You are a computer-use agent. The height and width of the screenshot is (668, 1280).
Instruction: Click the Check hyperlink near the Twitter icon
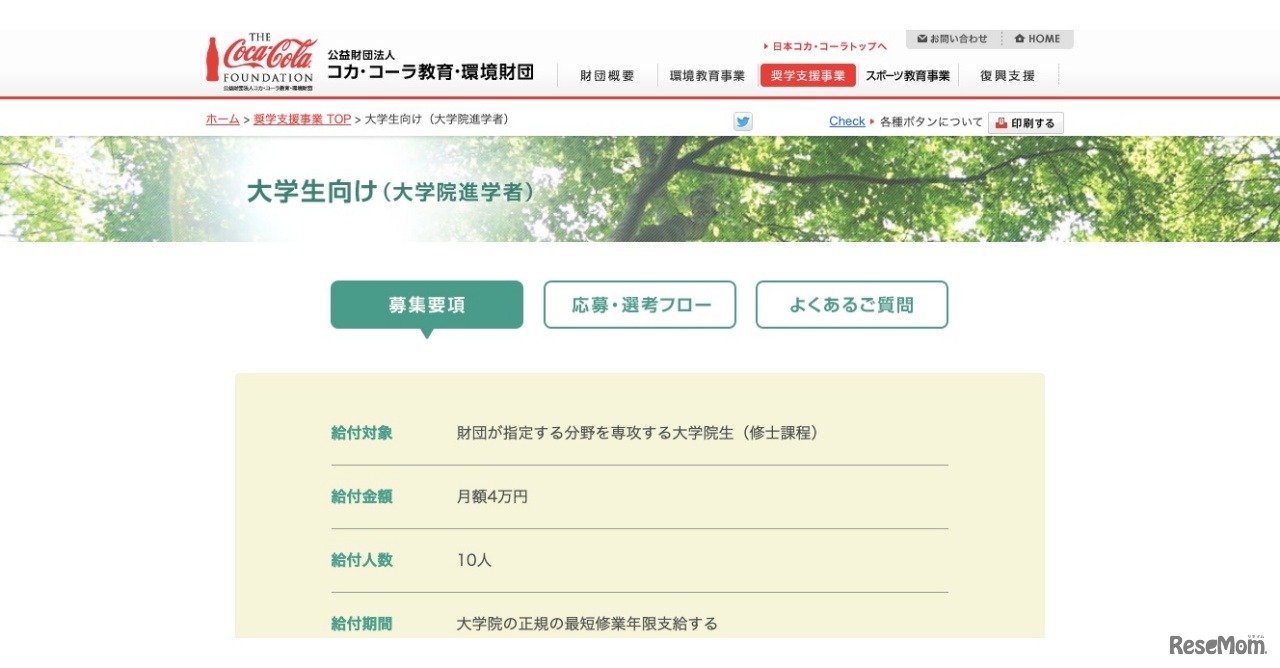click(x=847, y=121)
